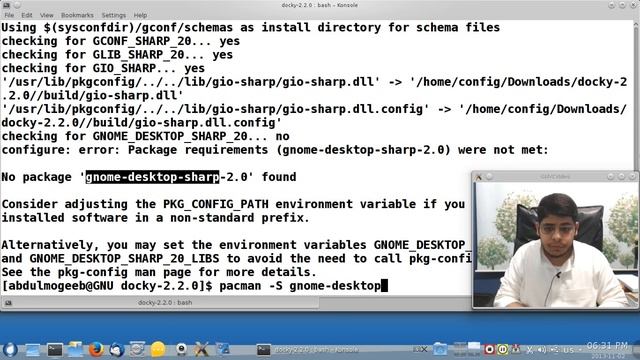Click the scissors clipboard tray icon
Image resolution: width=640 pixels, height=360 pixels.
529,350
